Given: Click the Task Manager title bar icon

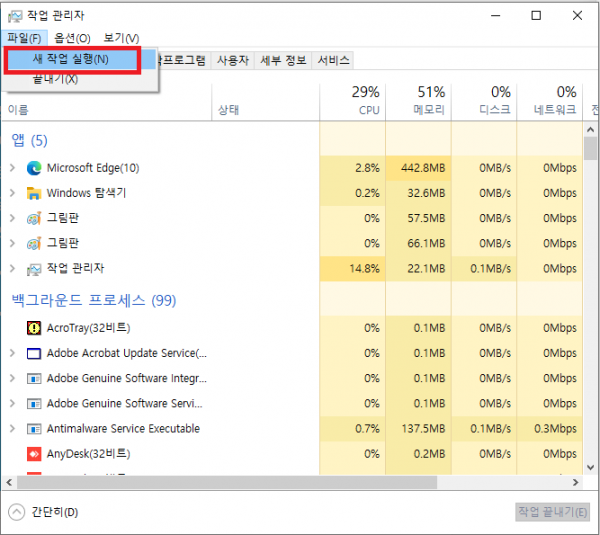Looking at the screenshot, I should pos(15,16).
